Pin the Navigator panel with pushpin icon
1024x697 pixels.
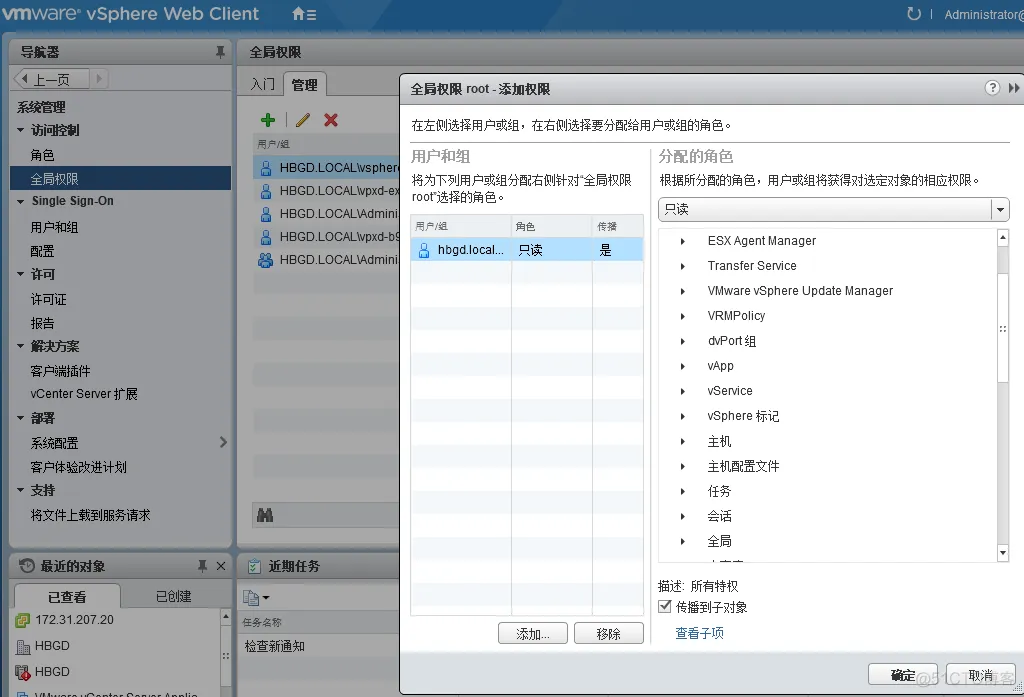point(220,52)
